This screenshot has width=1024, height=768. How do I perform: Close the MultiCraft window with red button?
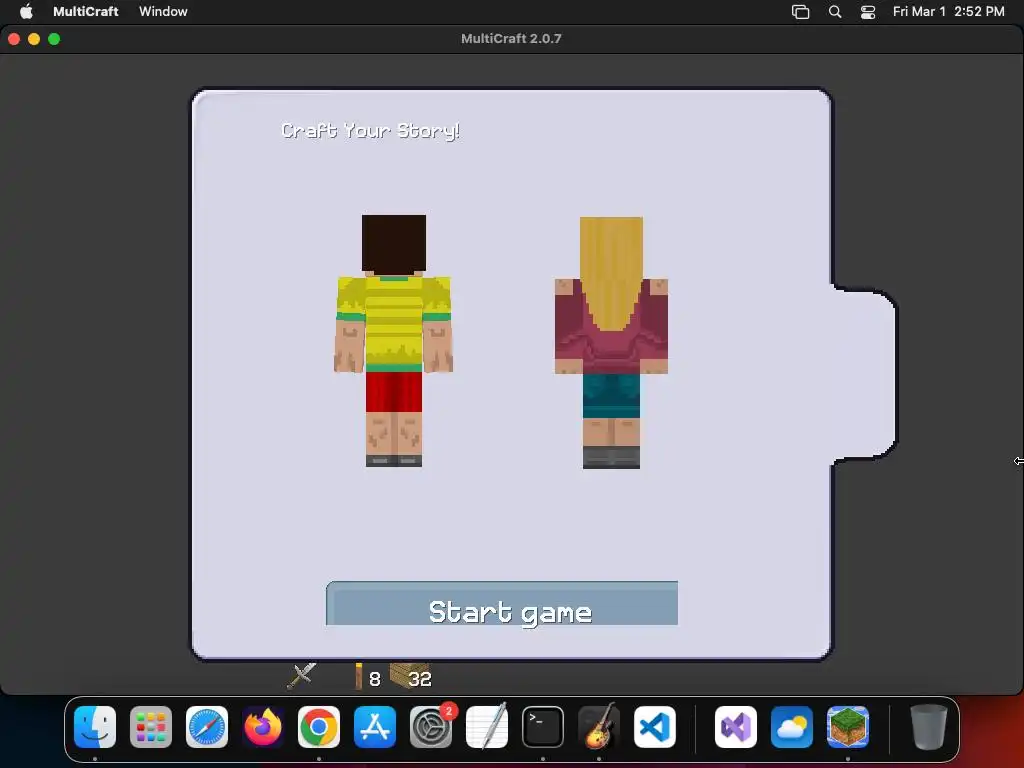tap(14, 39)
